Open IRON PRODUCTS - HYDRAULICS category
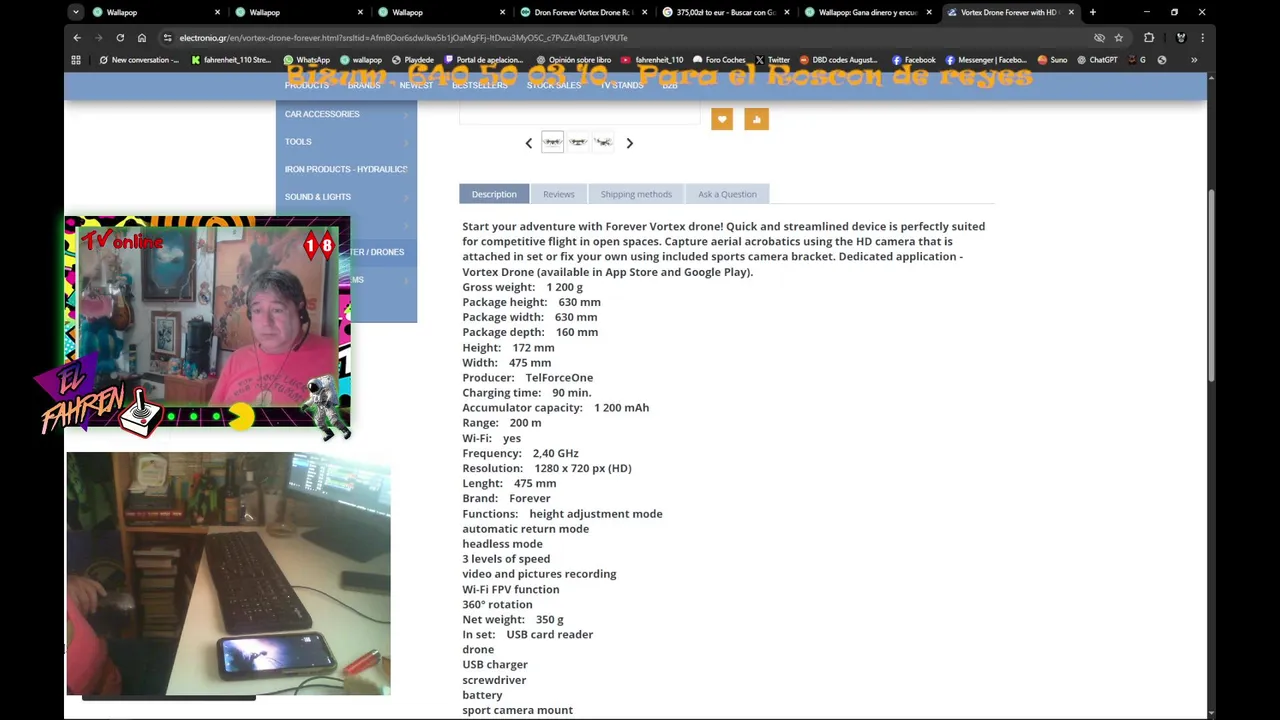This screenshot has width=1280, height=720. click(346, 169)
